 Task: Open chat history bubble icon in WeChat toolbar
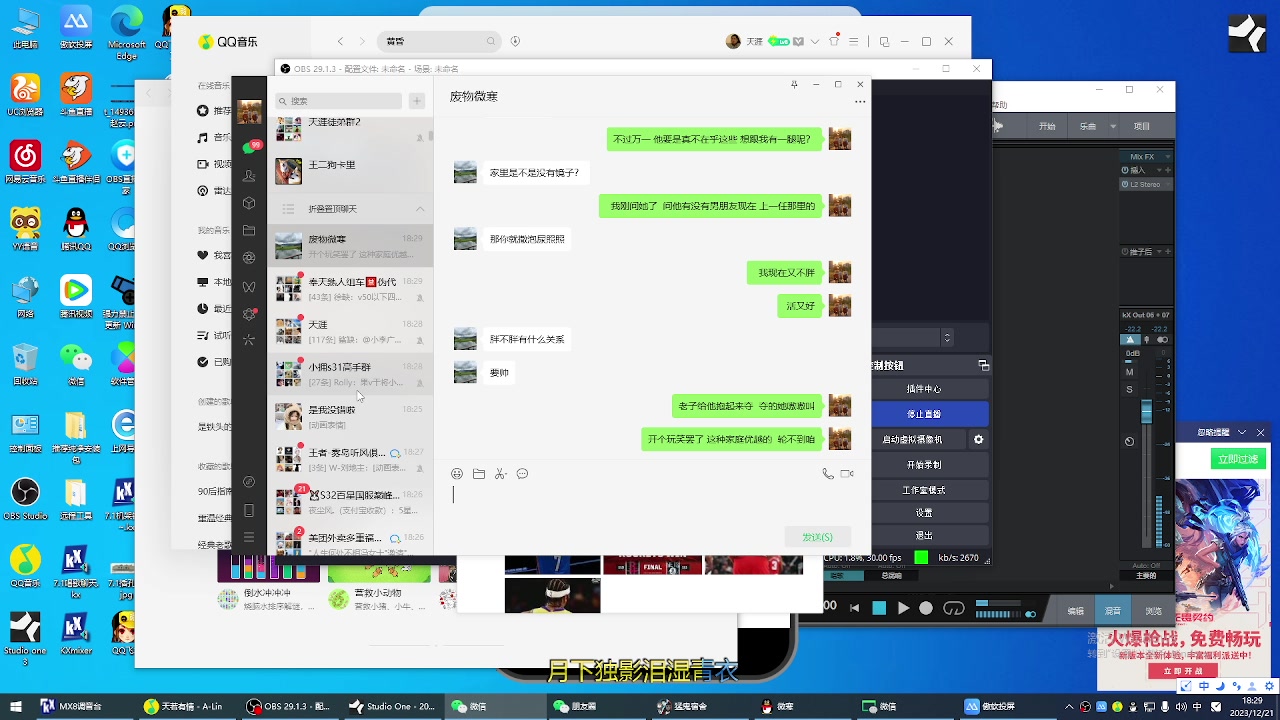(x=522, y=474)
